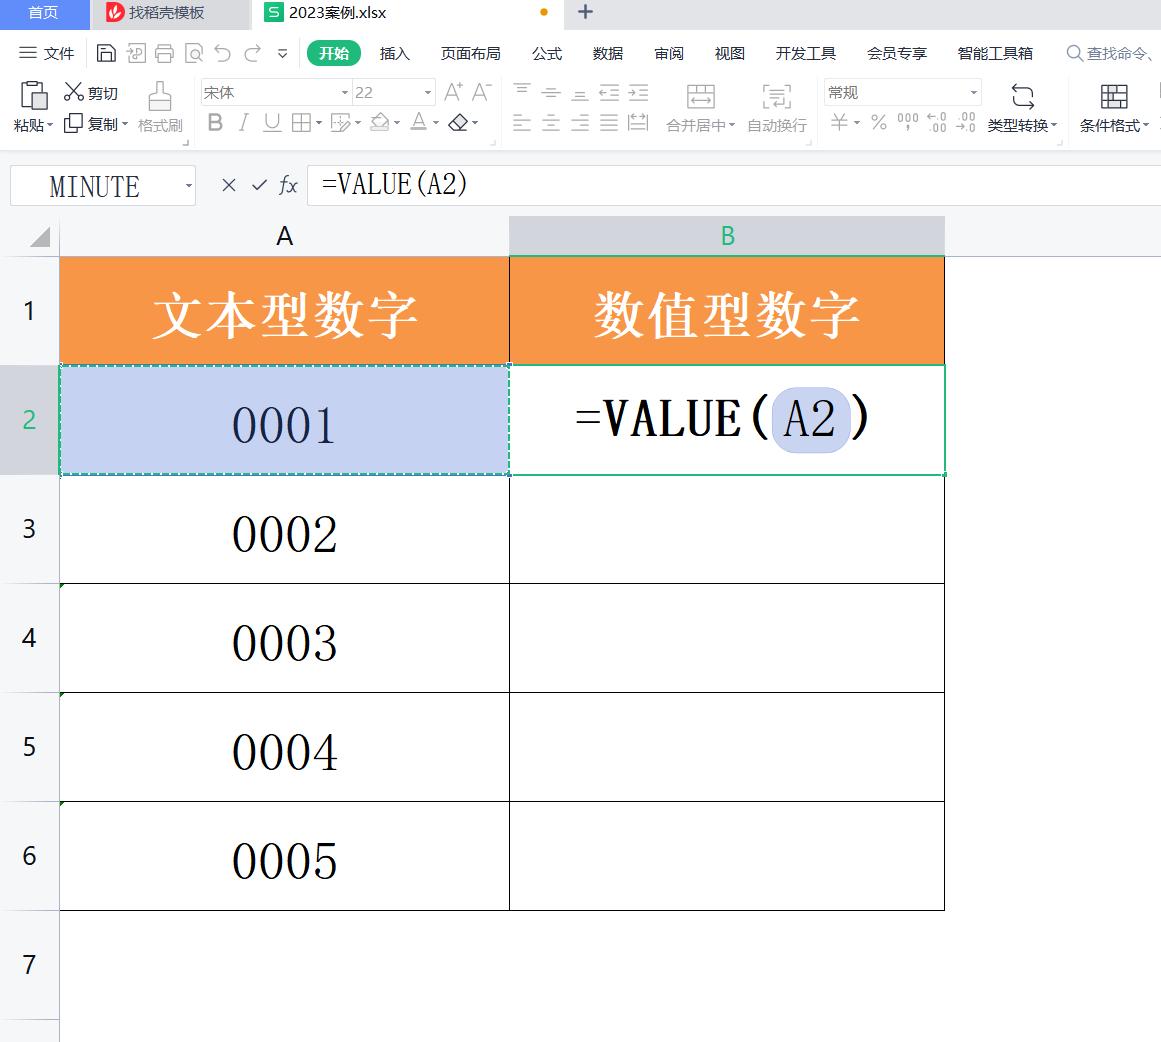Expand the currency symbol dropdown arrow
Screen dimensions: 1161x1042
(857, 123)
